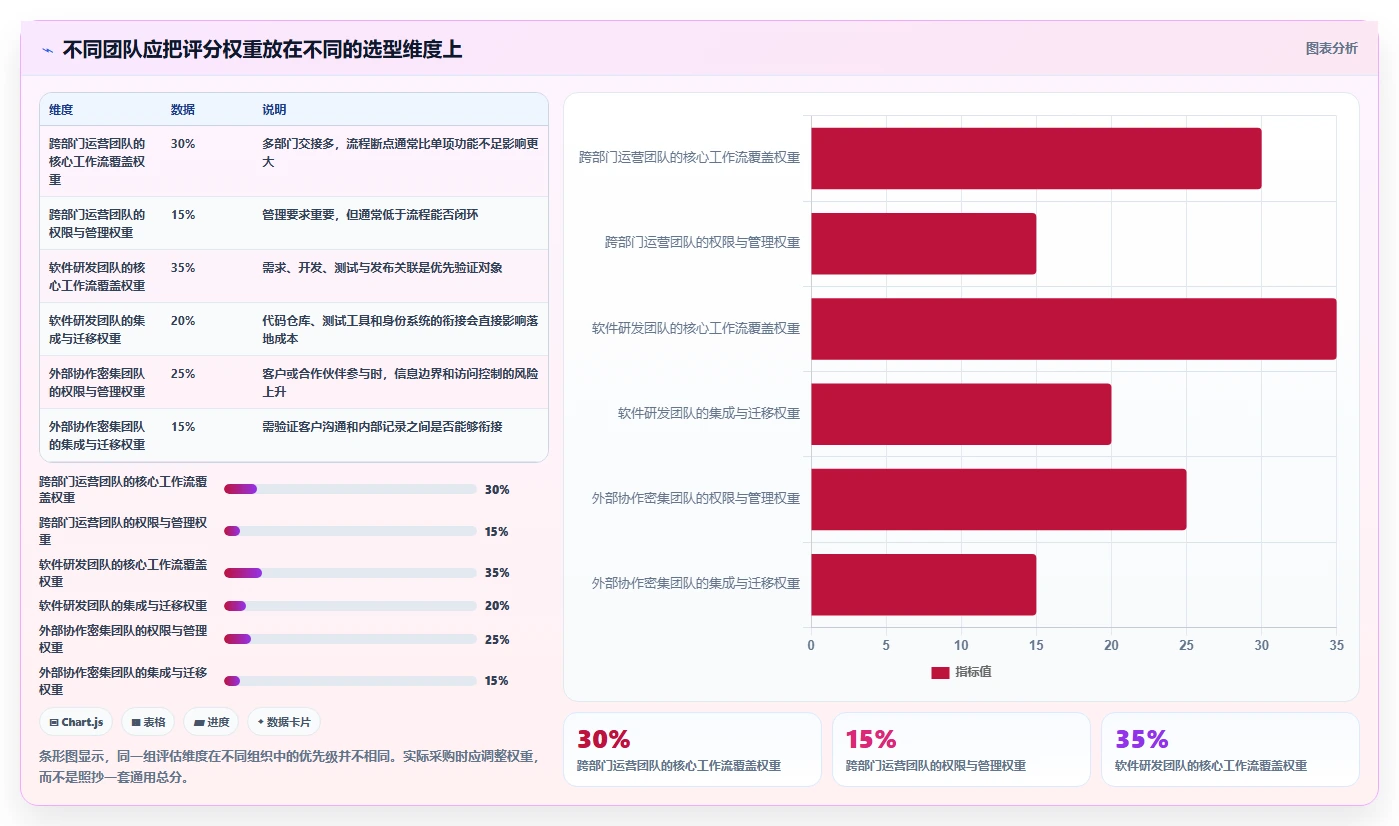This screenshot has height=826, width=1399.
Task: Select the 进度 chip
Action: (211, 722)
